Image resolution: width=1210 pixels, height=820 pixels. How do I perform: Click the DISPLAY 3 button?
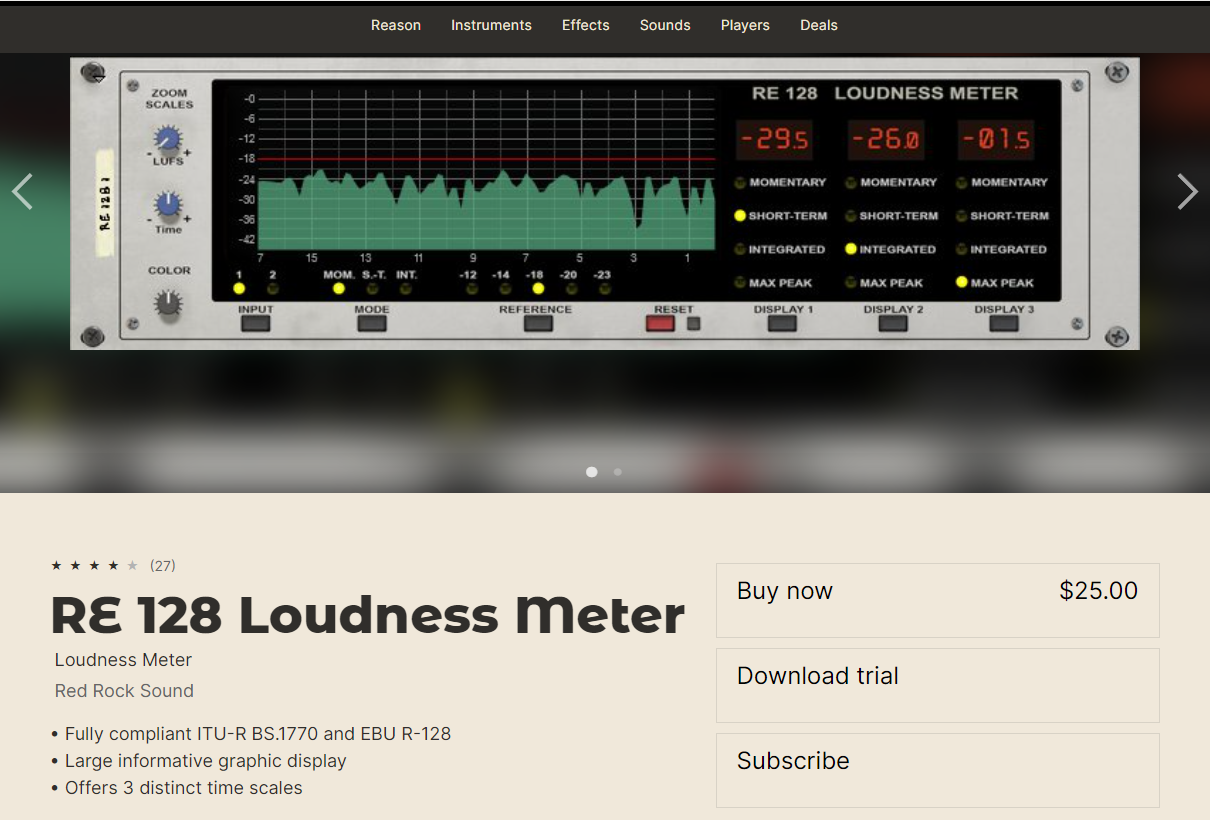[1004, 323]
